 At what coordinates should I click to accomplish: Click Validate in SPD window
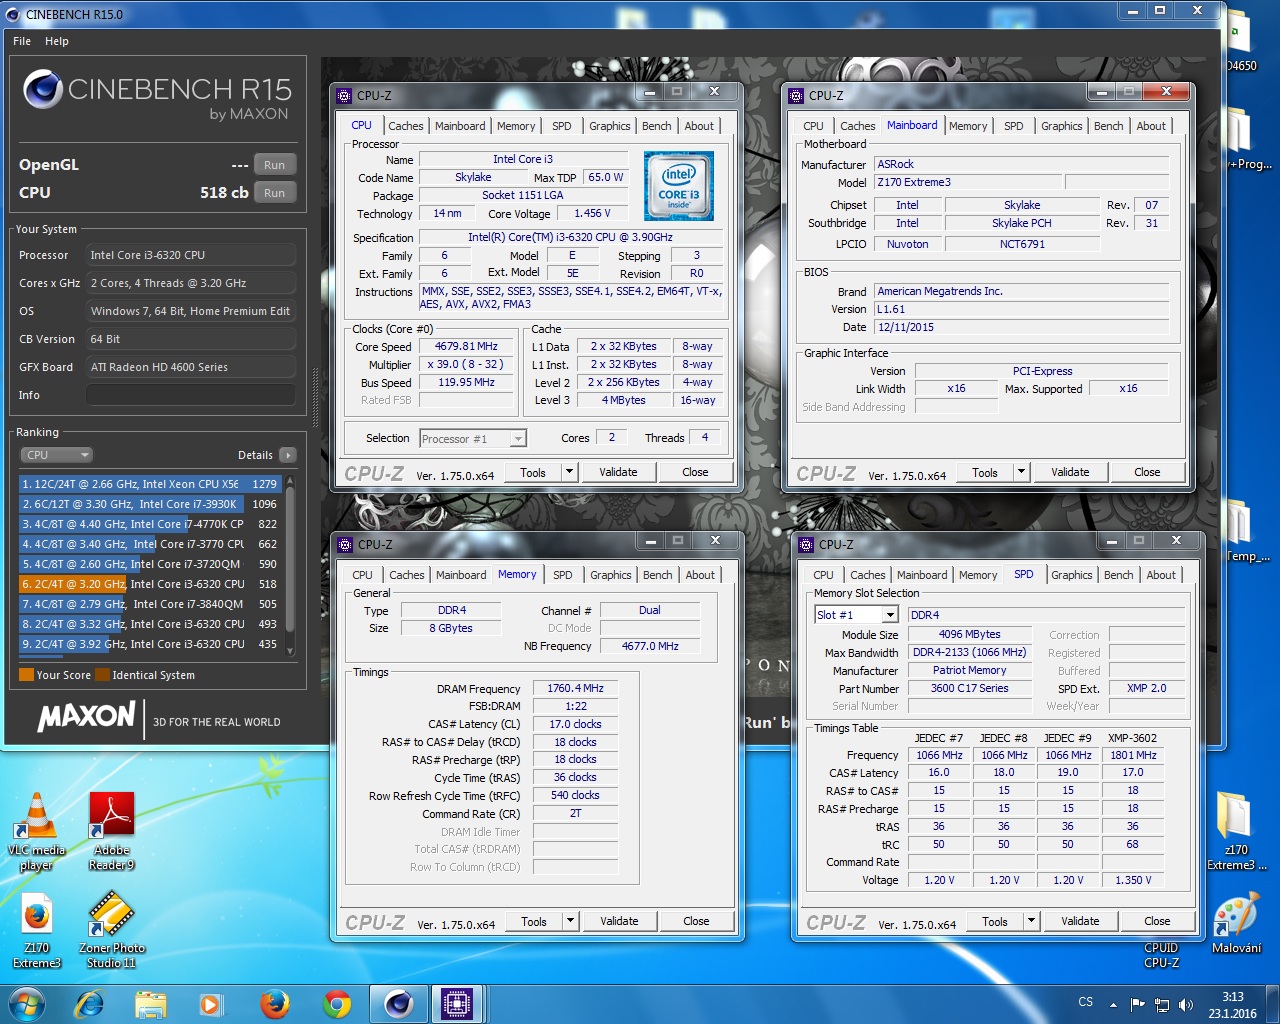(1080, 921)
